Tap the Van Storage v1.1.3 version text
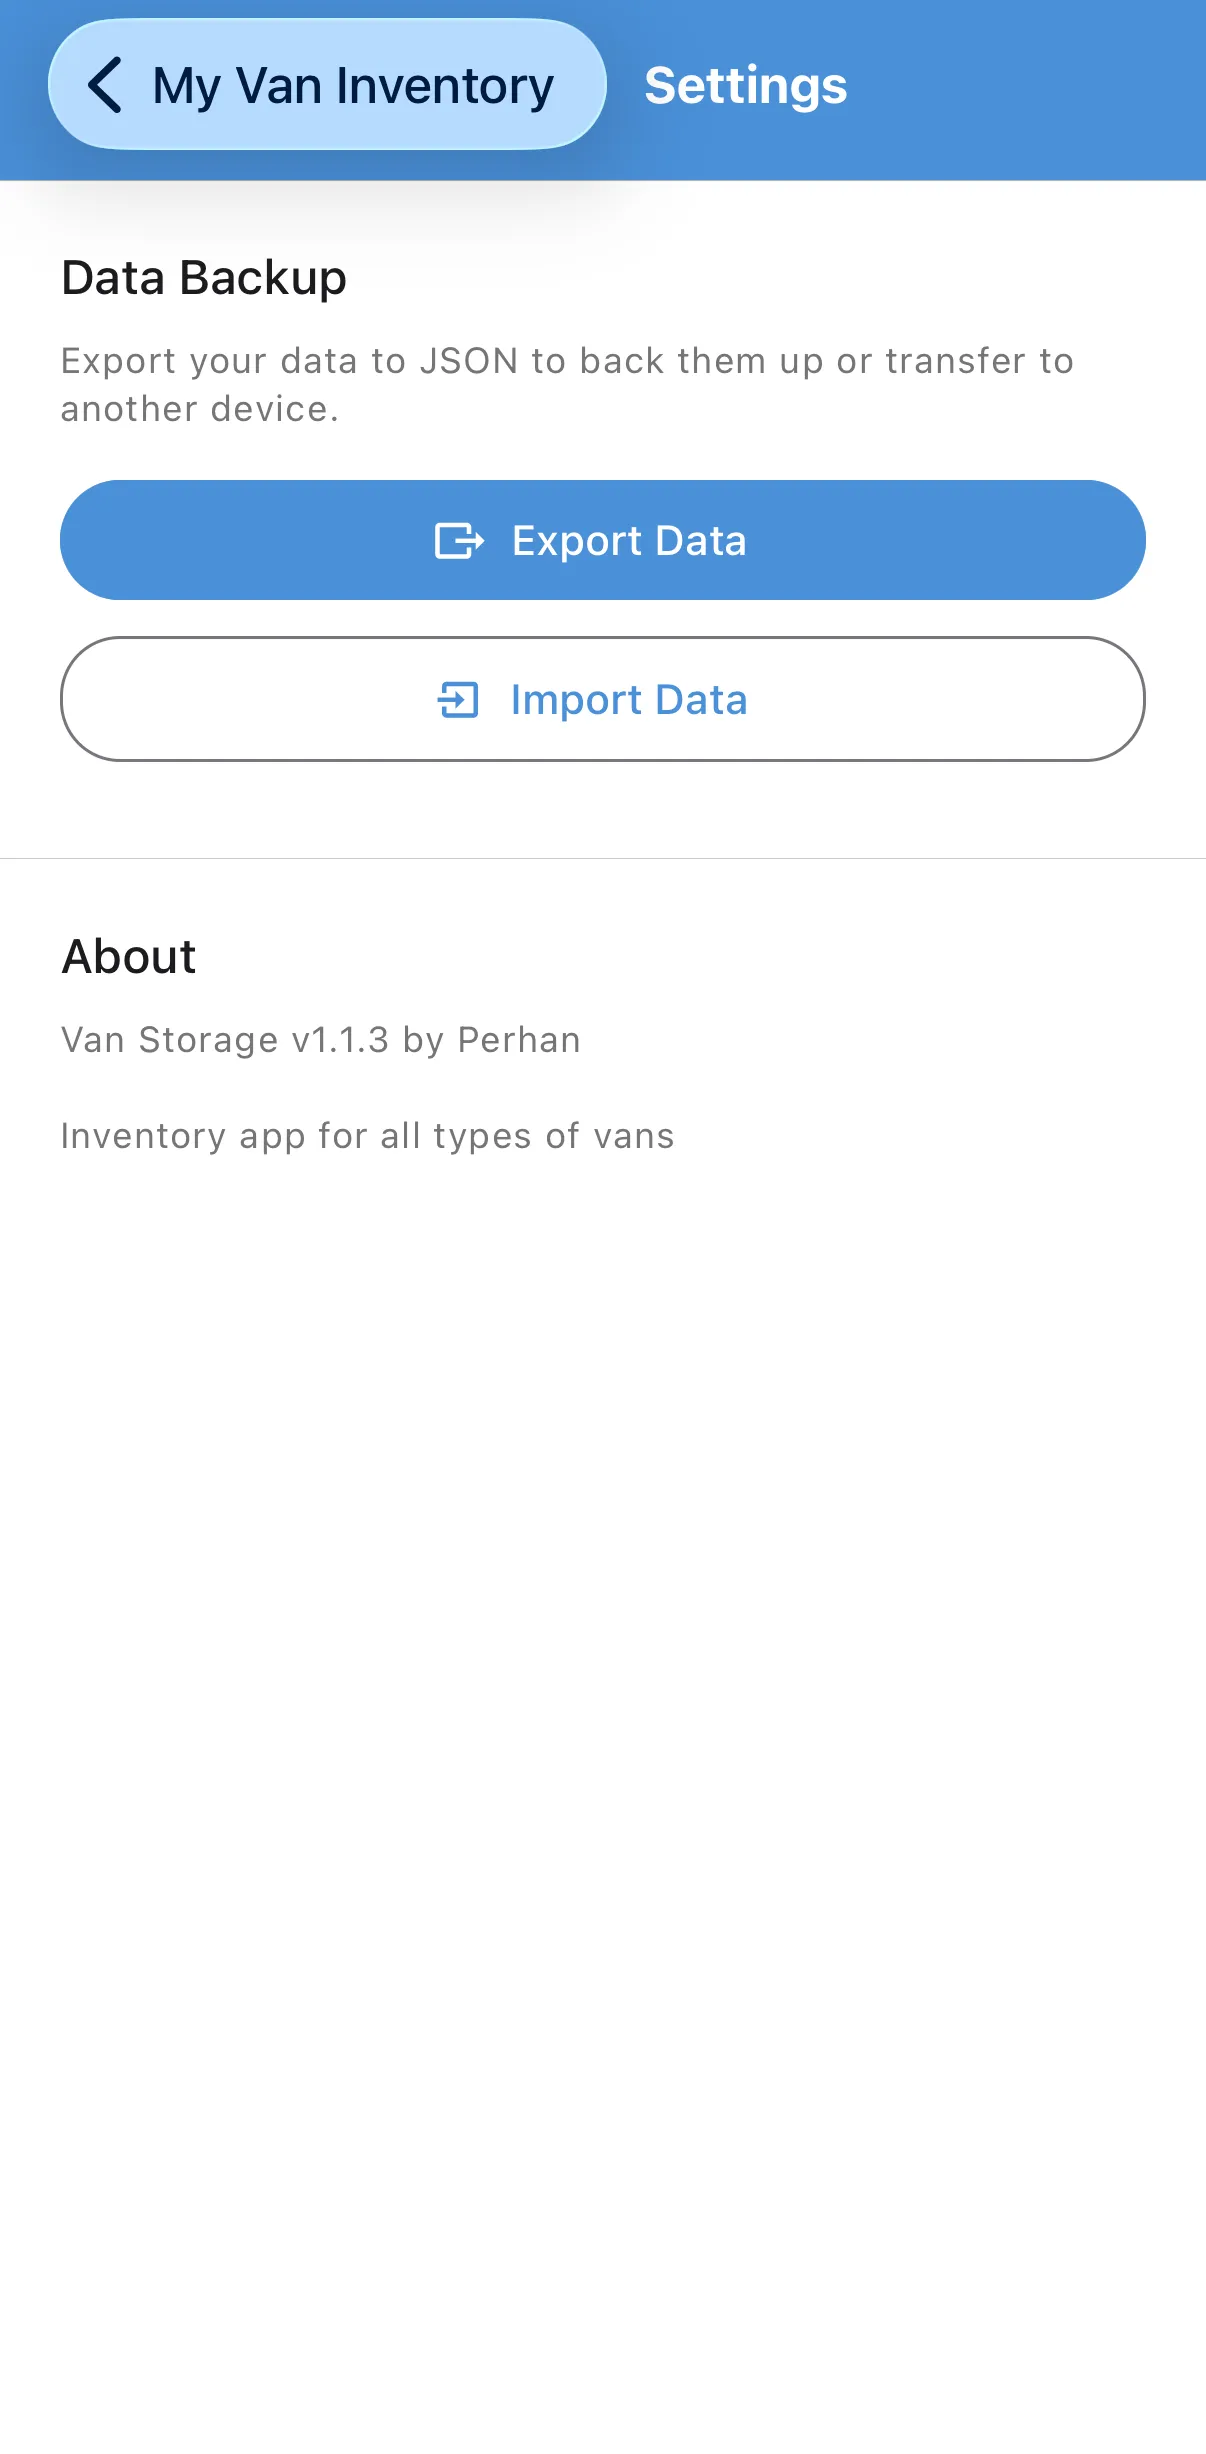The height and width of the screenshot is (2454, 1206). point(225,1040)
